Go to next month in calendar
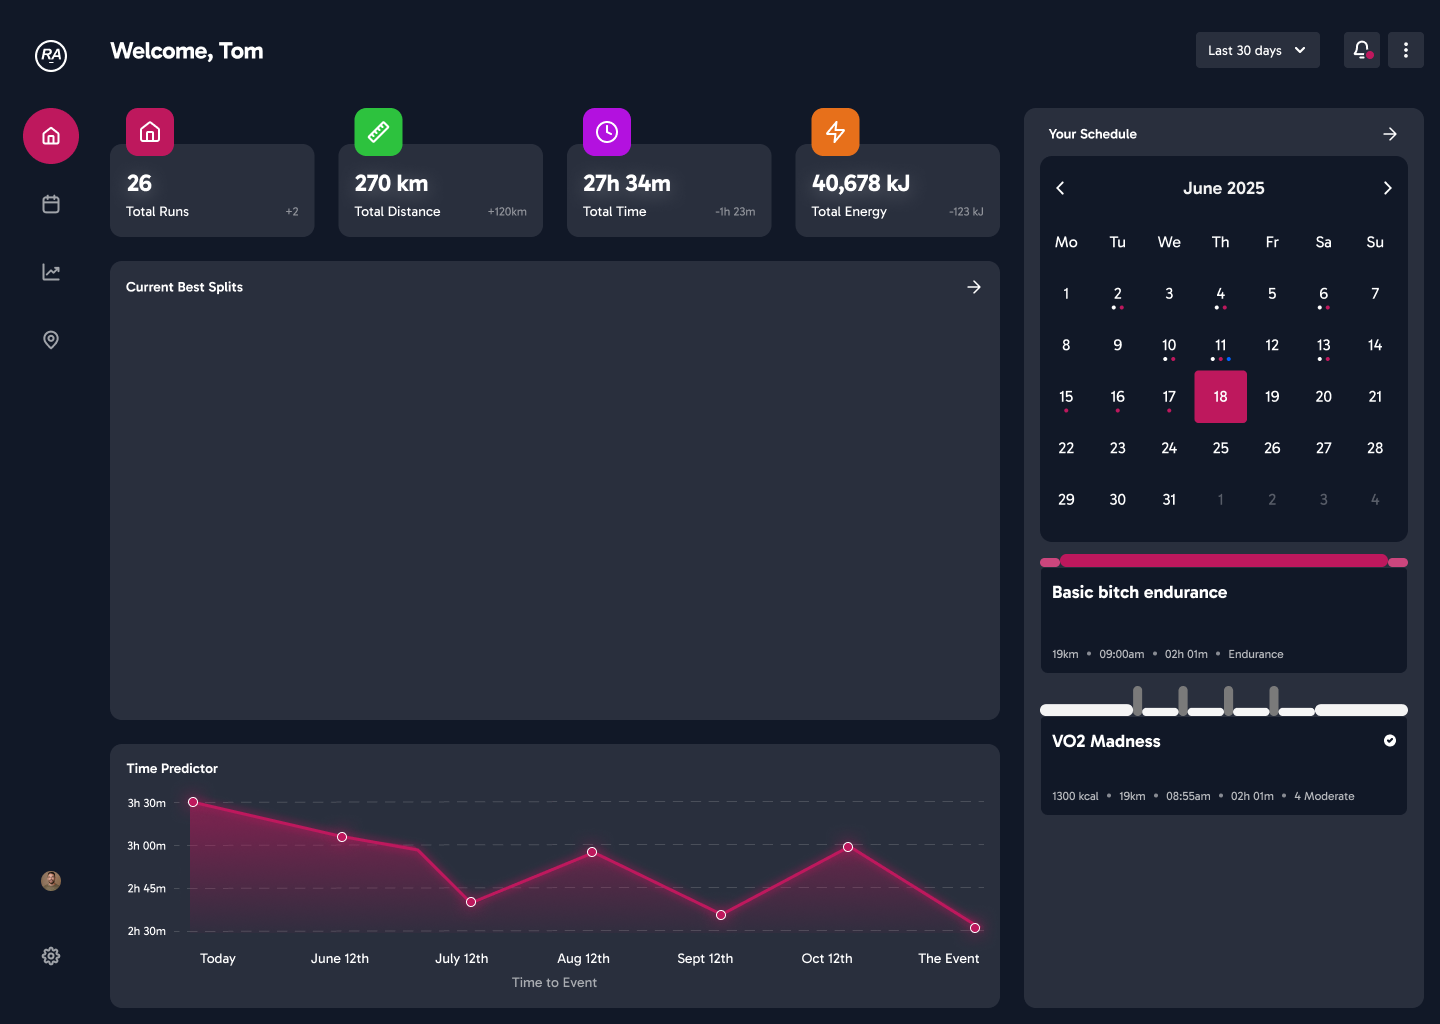The width and height of the screenshot is (1440, 1024). click(1387, 188)
